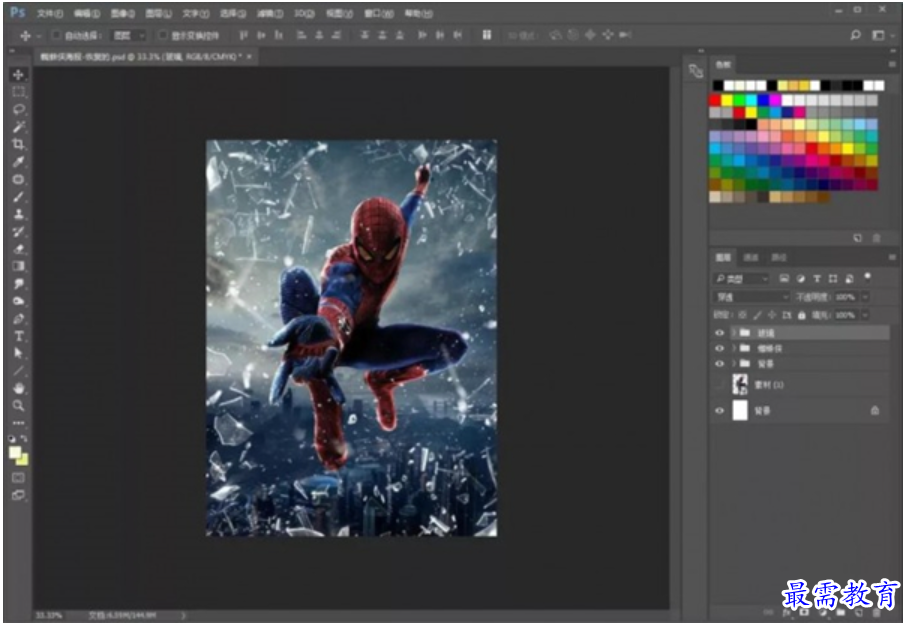Select the Smudge tool
Image resolution: width=906 pixels, height=626 pixels.
(x=18, y=283)
